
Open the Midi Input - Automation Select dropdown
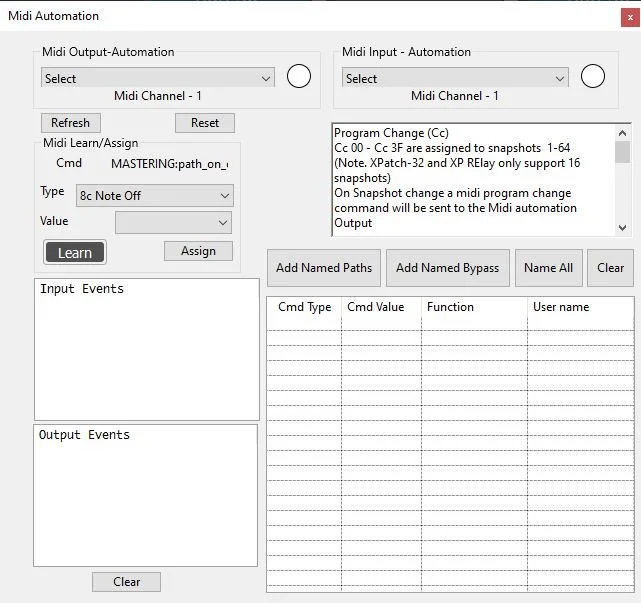point(455,78)
